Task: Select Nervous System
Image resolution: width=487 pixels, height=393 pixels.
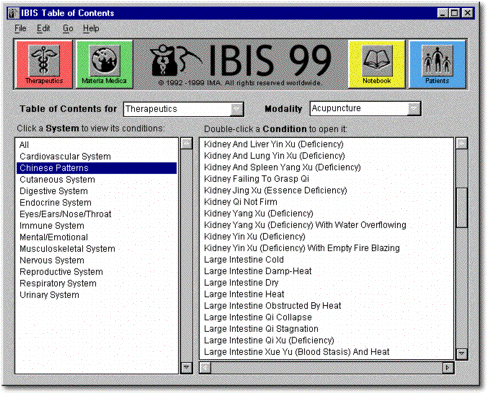Action: pos(96,260)
